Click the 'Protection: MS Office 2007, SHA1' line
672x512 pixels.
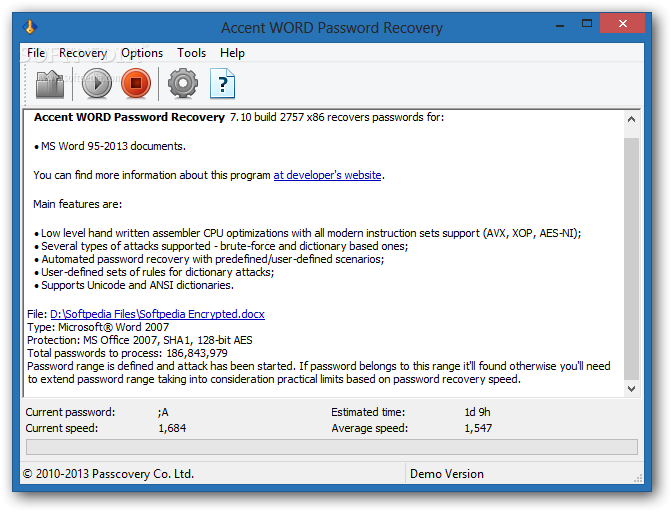(140, 340)
